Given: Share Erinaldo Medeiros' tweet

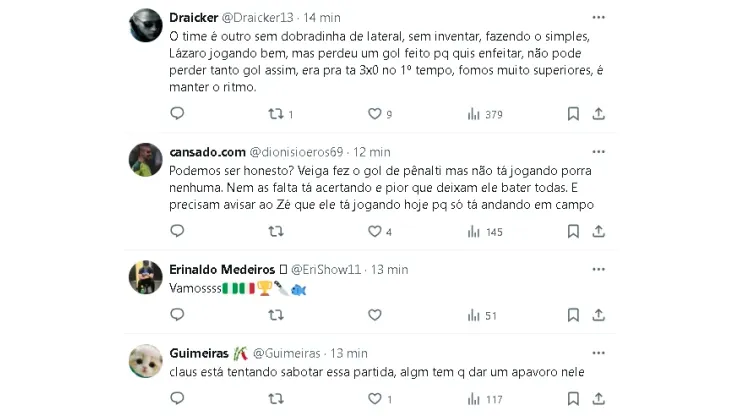Looking at the screenshot, I should point(598,315).
